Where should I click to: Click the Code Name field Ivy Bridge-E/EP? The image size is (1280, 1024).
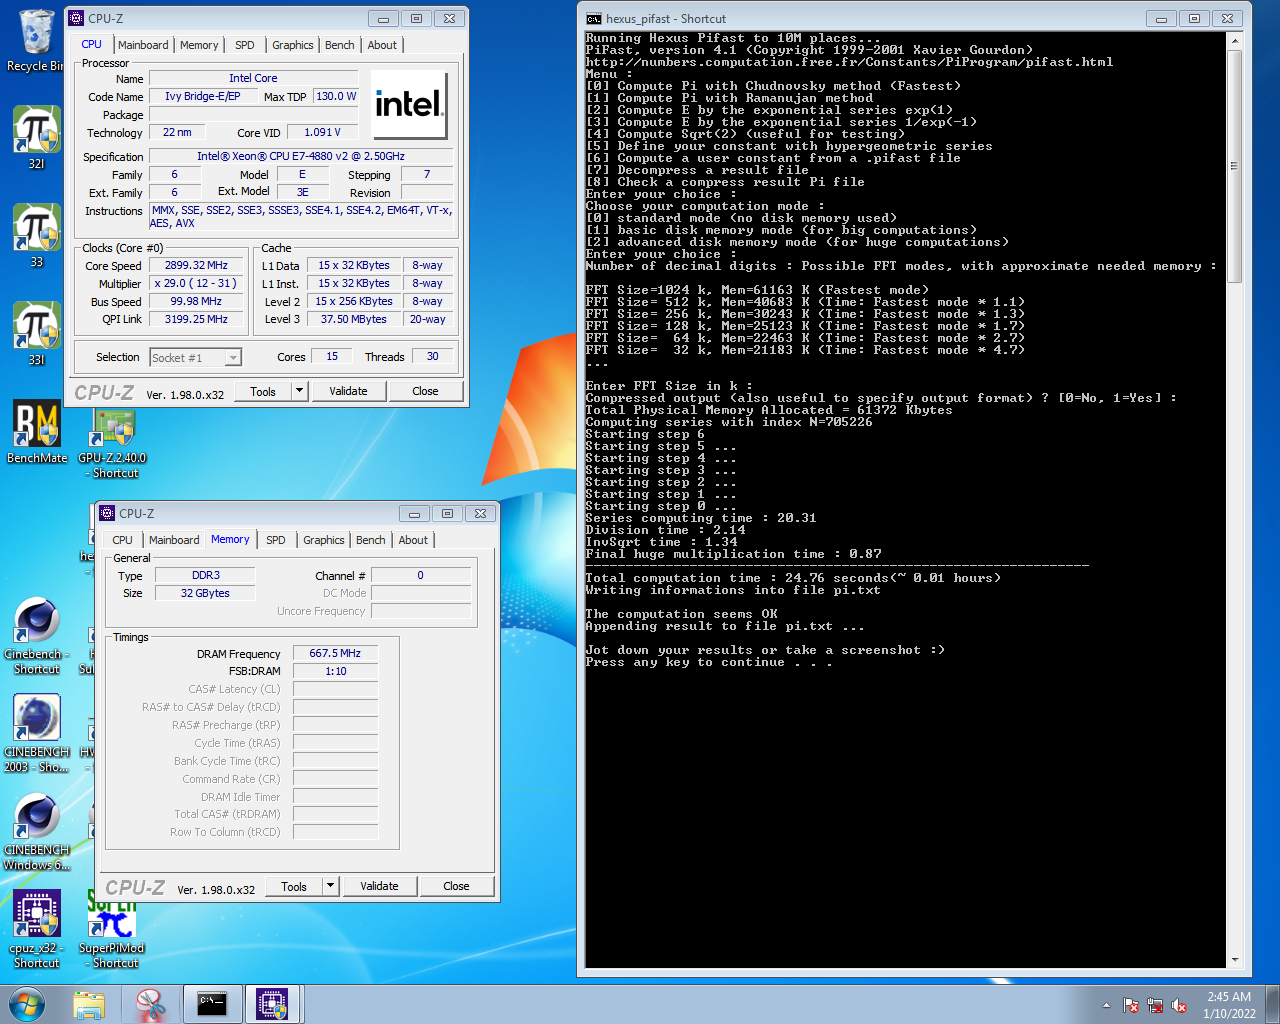(x=203, y=96)
